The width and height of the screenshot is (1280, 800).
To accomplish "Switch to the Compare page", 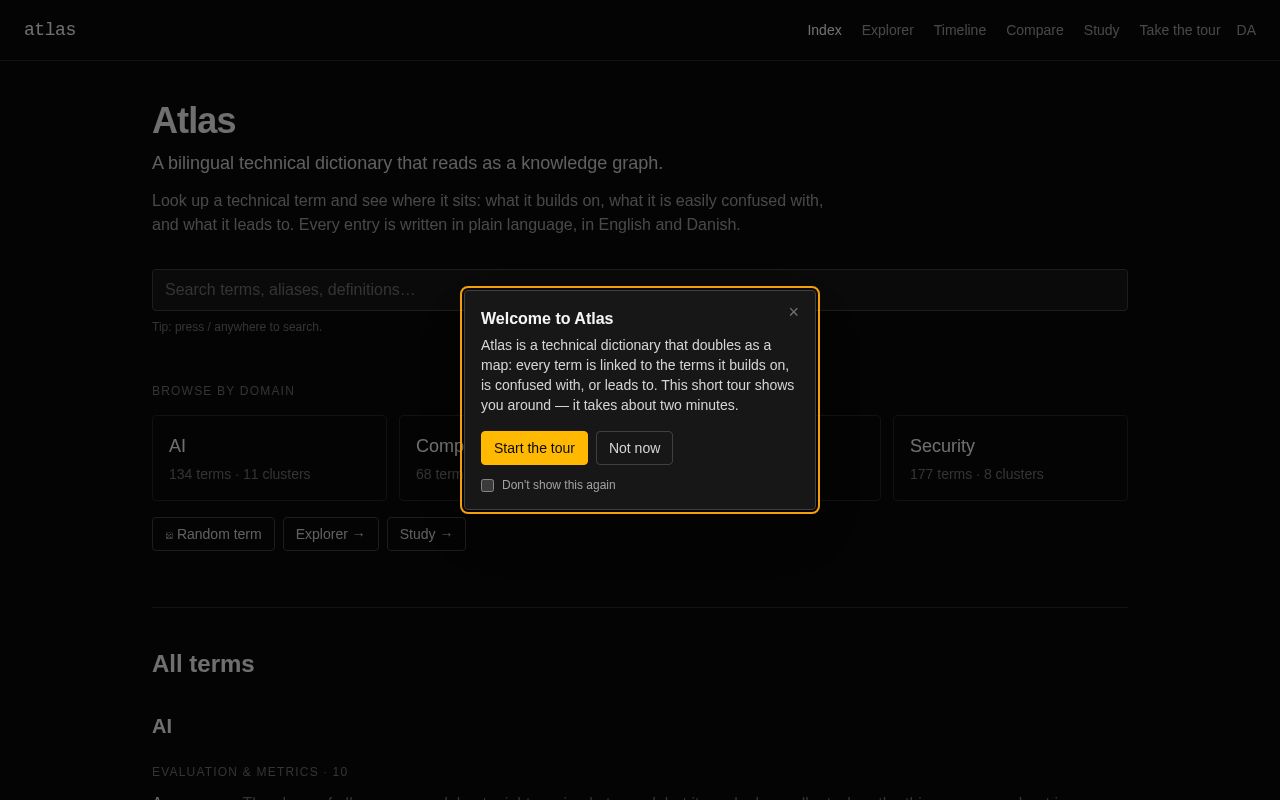I will 1035,30.
